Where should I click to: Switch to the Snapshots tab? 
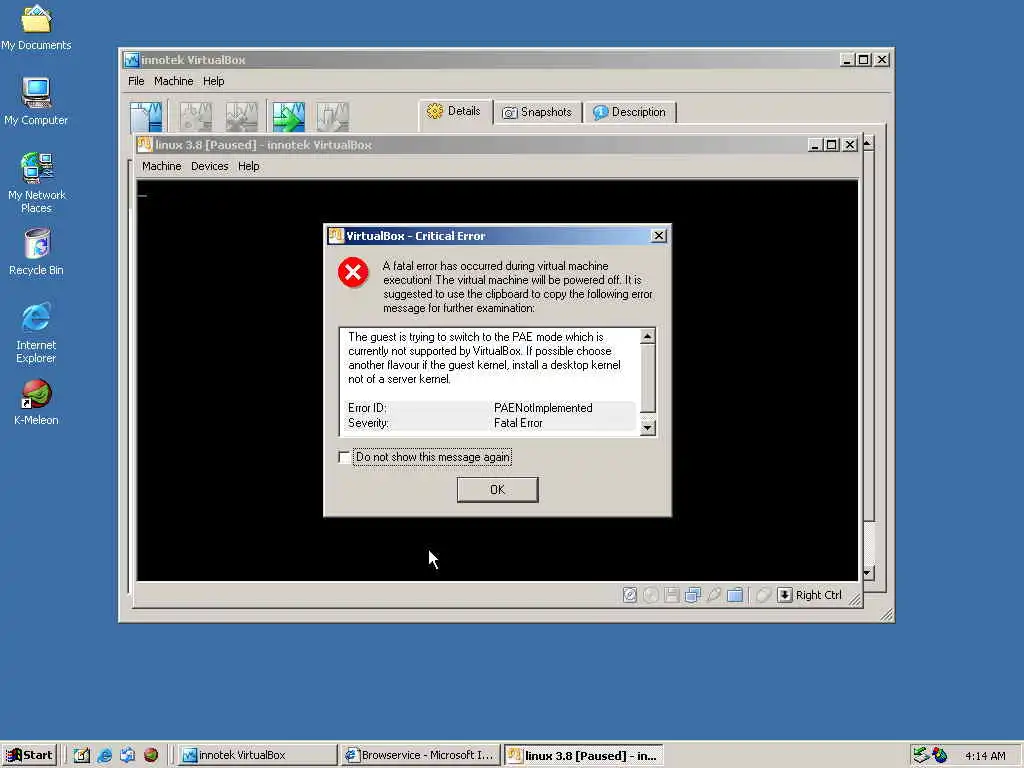[537, 112]
